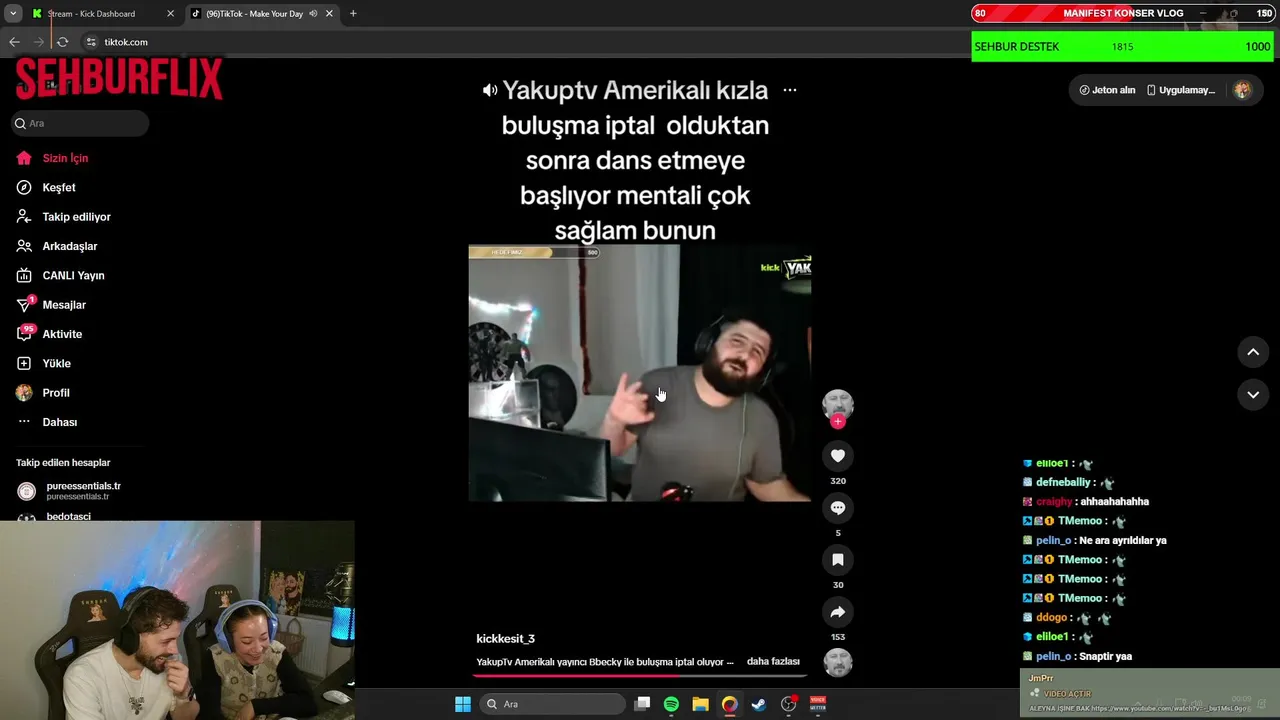Click the MANIFEST KONSER VLOG goal bar
Screen dimensions: 1280x720
(1122, 14)
